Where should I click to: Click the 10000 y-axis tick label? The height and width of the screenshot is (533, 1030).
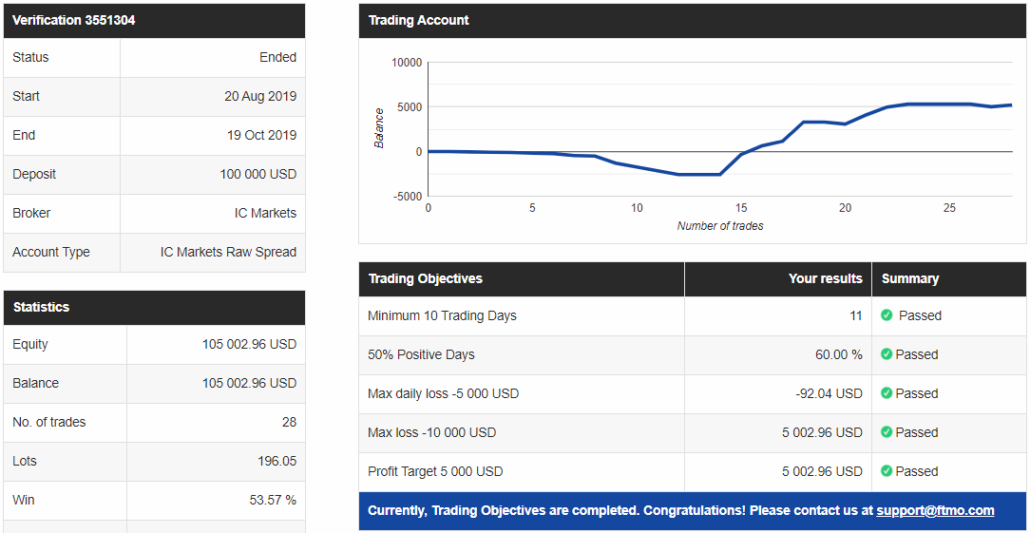click(407, 62)
